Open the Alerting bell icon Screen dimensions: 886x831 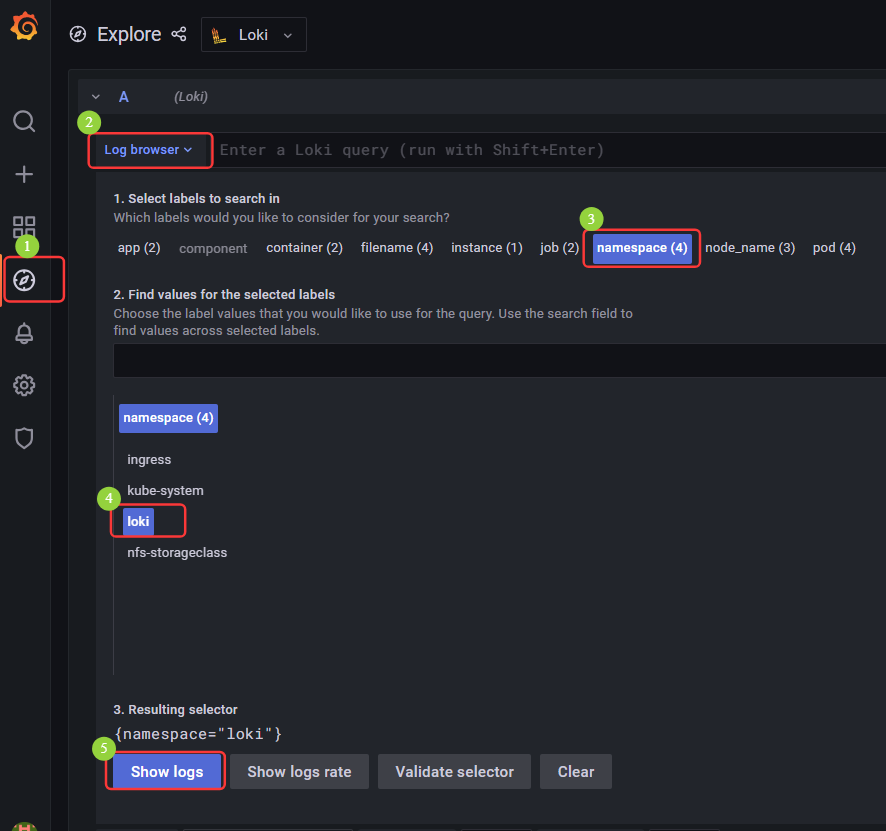click(x=24, y=333)
